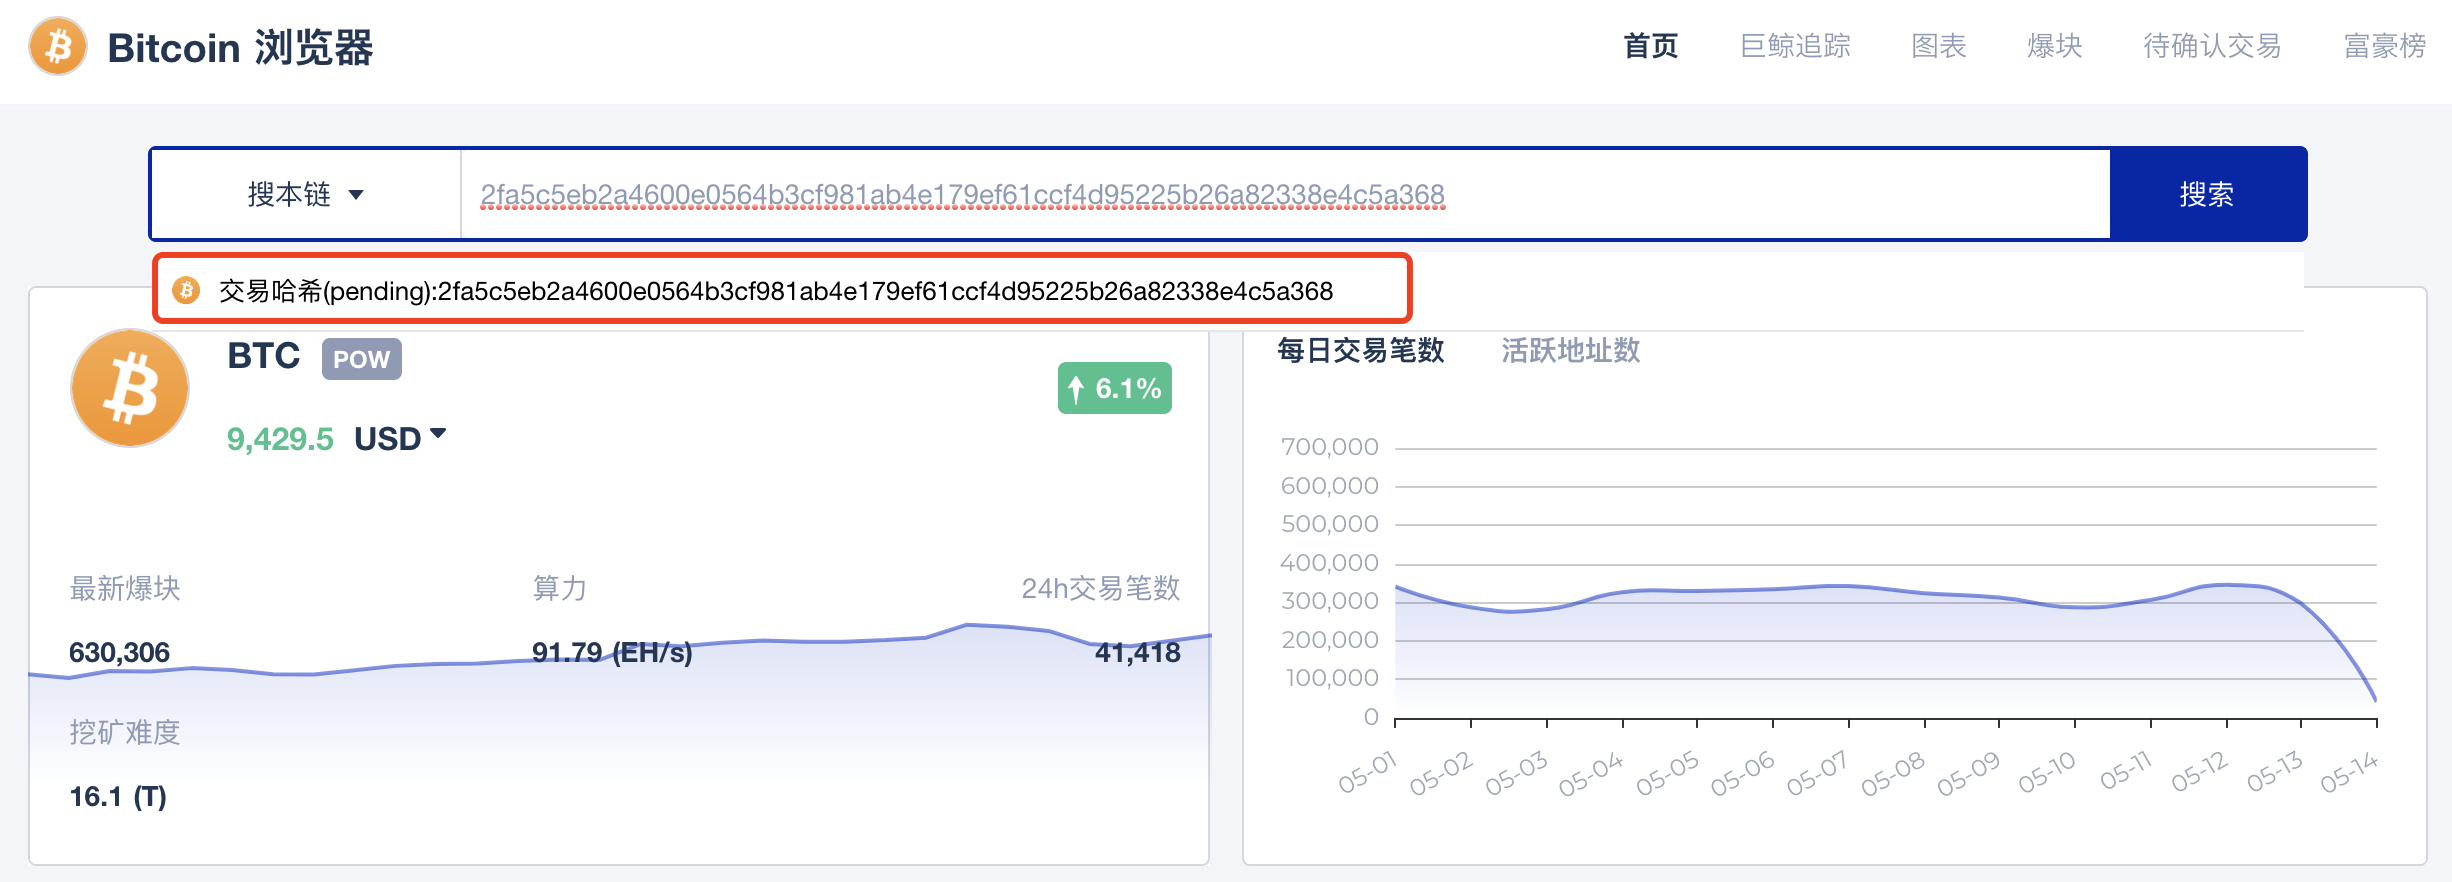Click the POW badge next to BTC
The height and width of the screenshot is (882, 2452).
361,359
